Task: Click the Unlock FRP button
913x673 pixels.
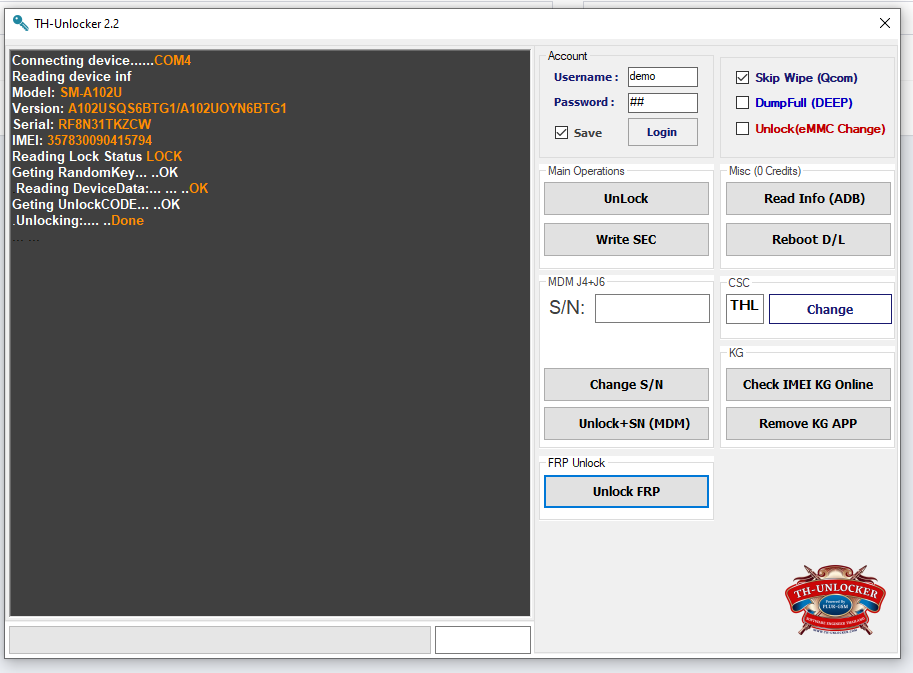Action: [x=626, y=491]
